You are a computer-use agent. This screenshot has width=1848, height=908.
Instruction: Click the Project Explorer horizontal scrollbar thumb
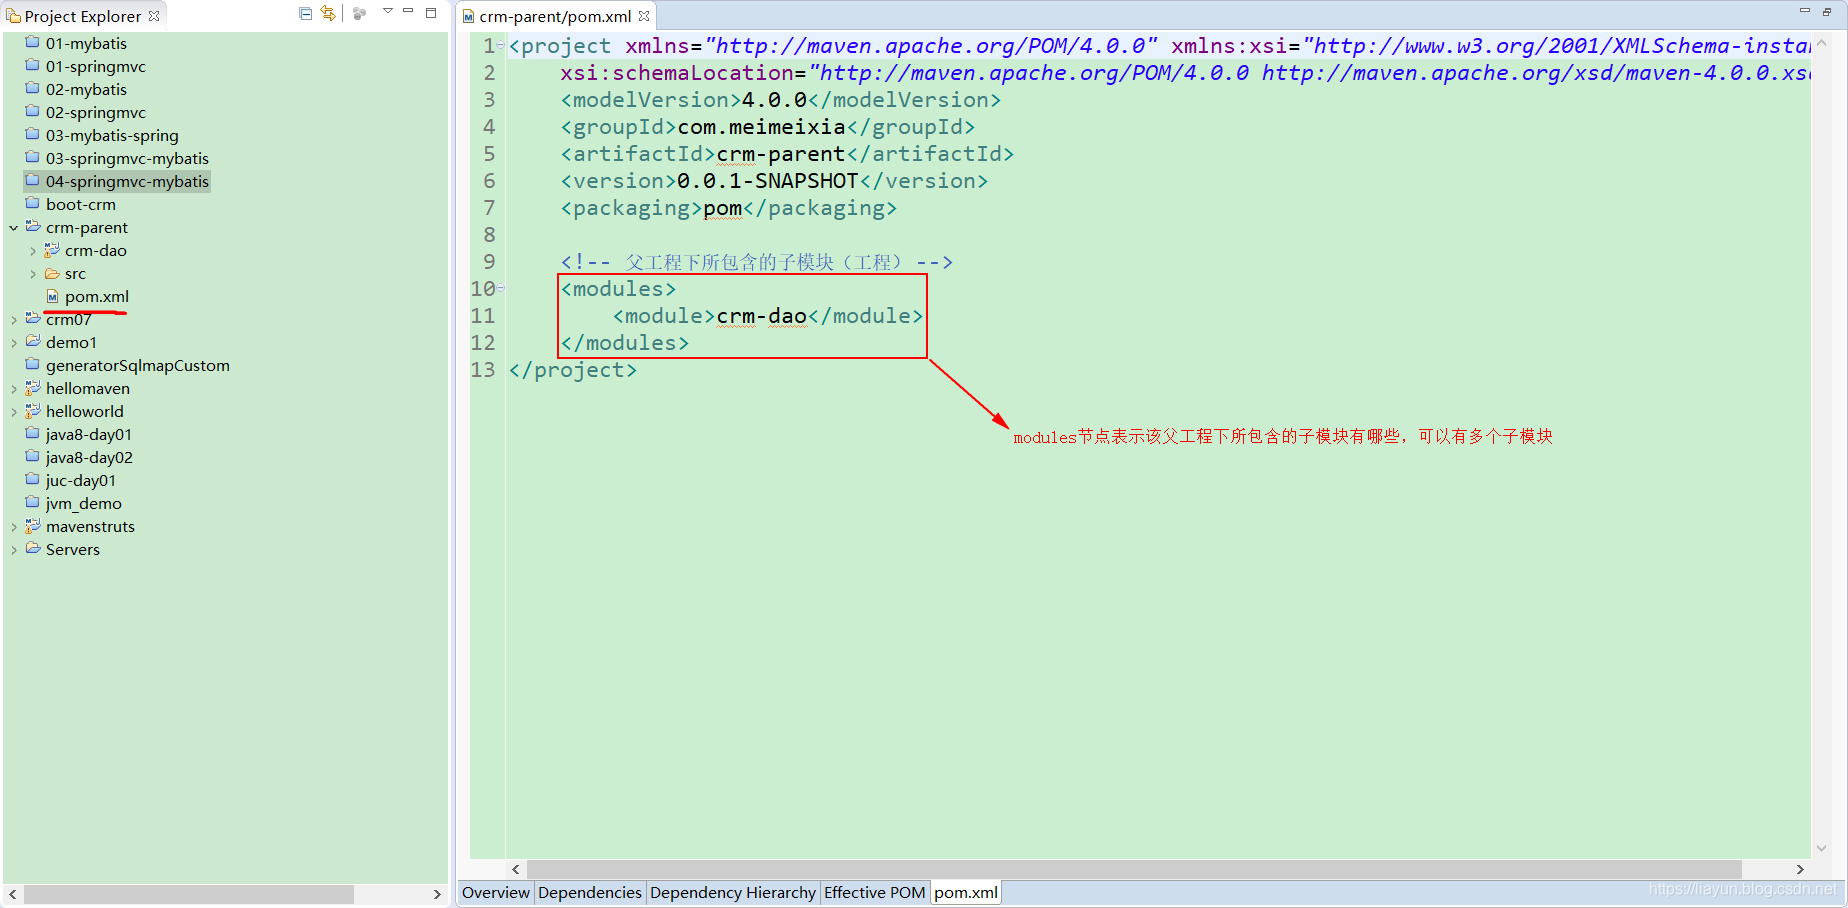(189, 894)
